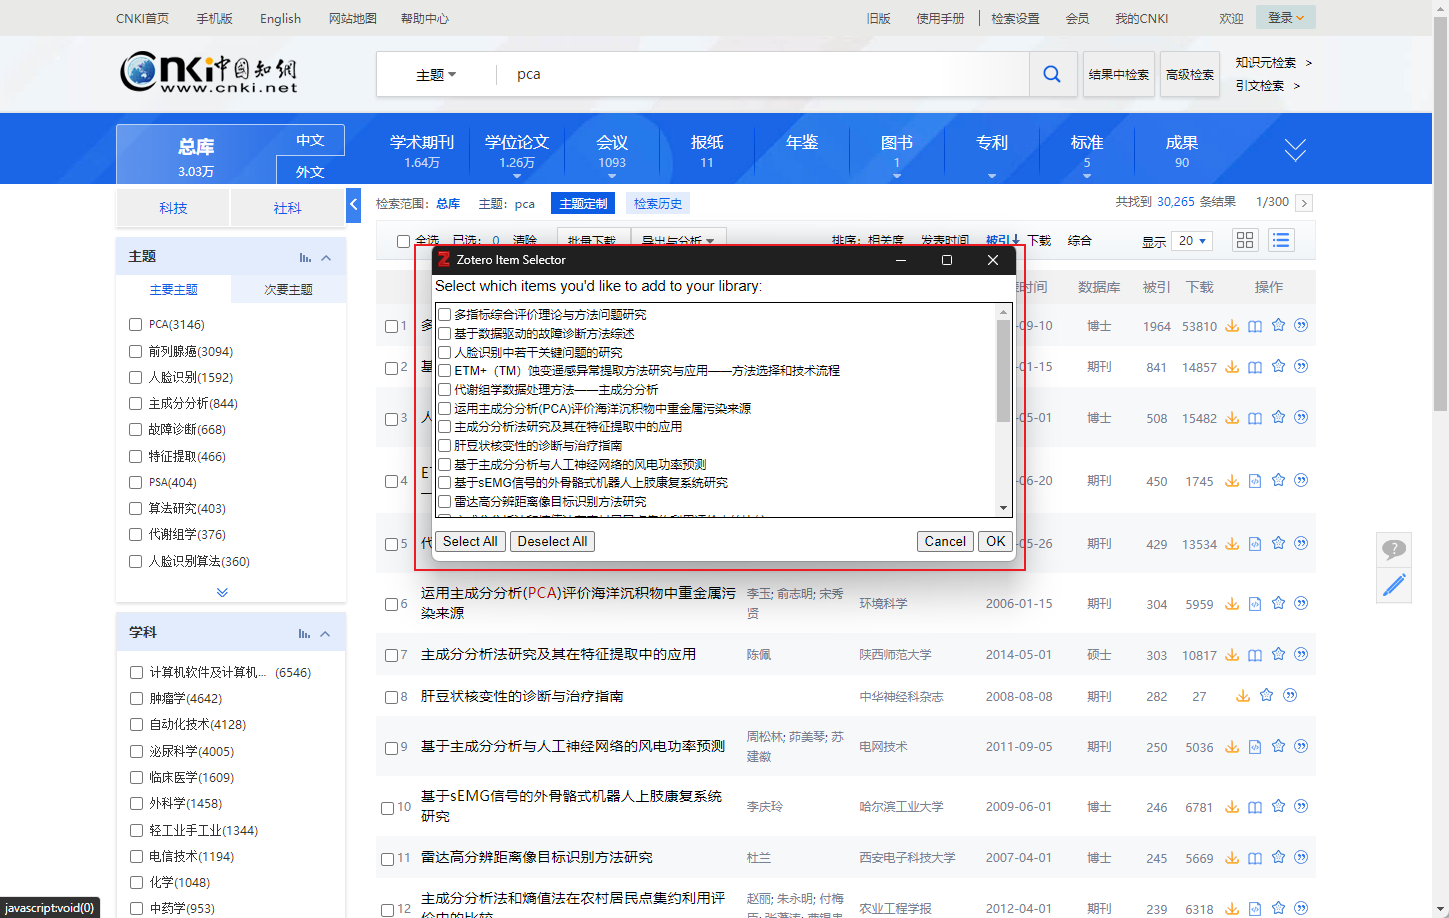Expand the 学位论文 sub-options arrow

pyautogui.click(x=517, y=176)
